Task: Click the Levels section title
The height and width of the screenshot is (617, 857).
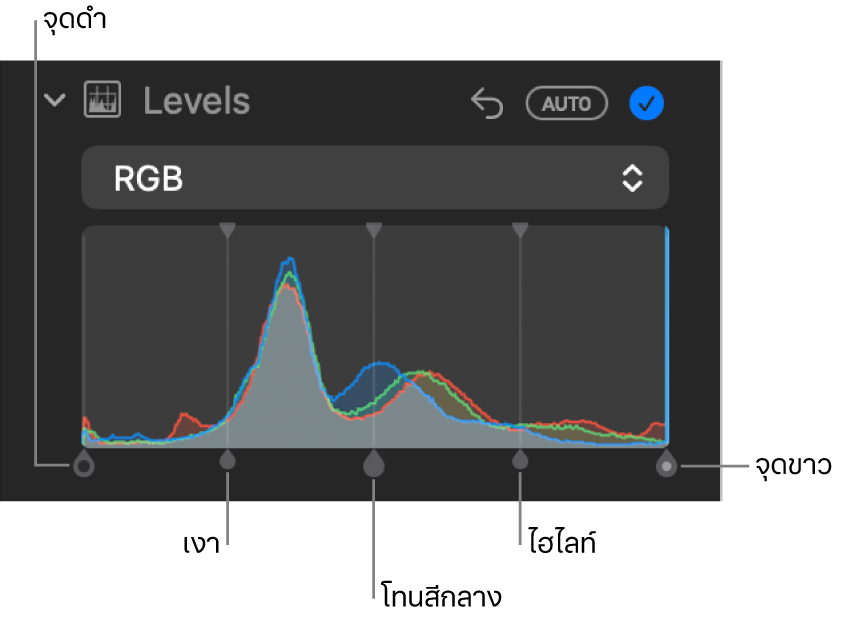Action: coord(196,101)
